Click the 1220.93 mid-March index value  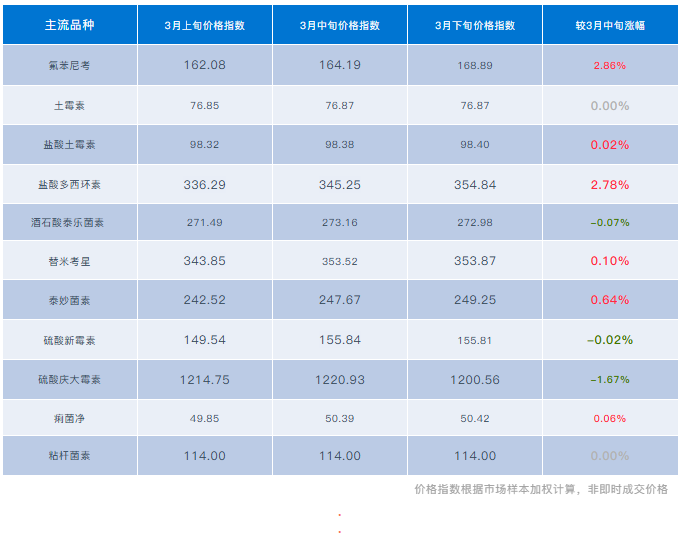tap(339, 379)
